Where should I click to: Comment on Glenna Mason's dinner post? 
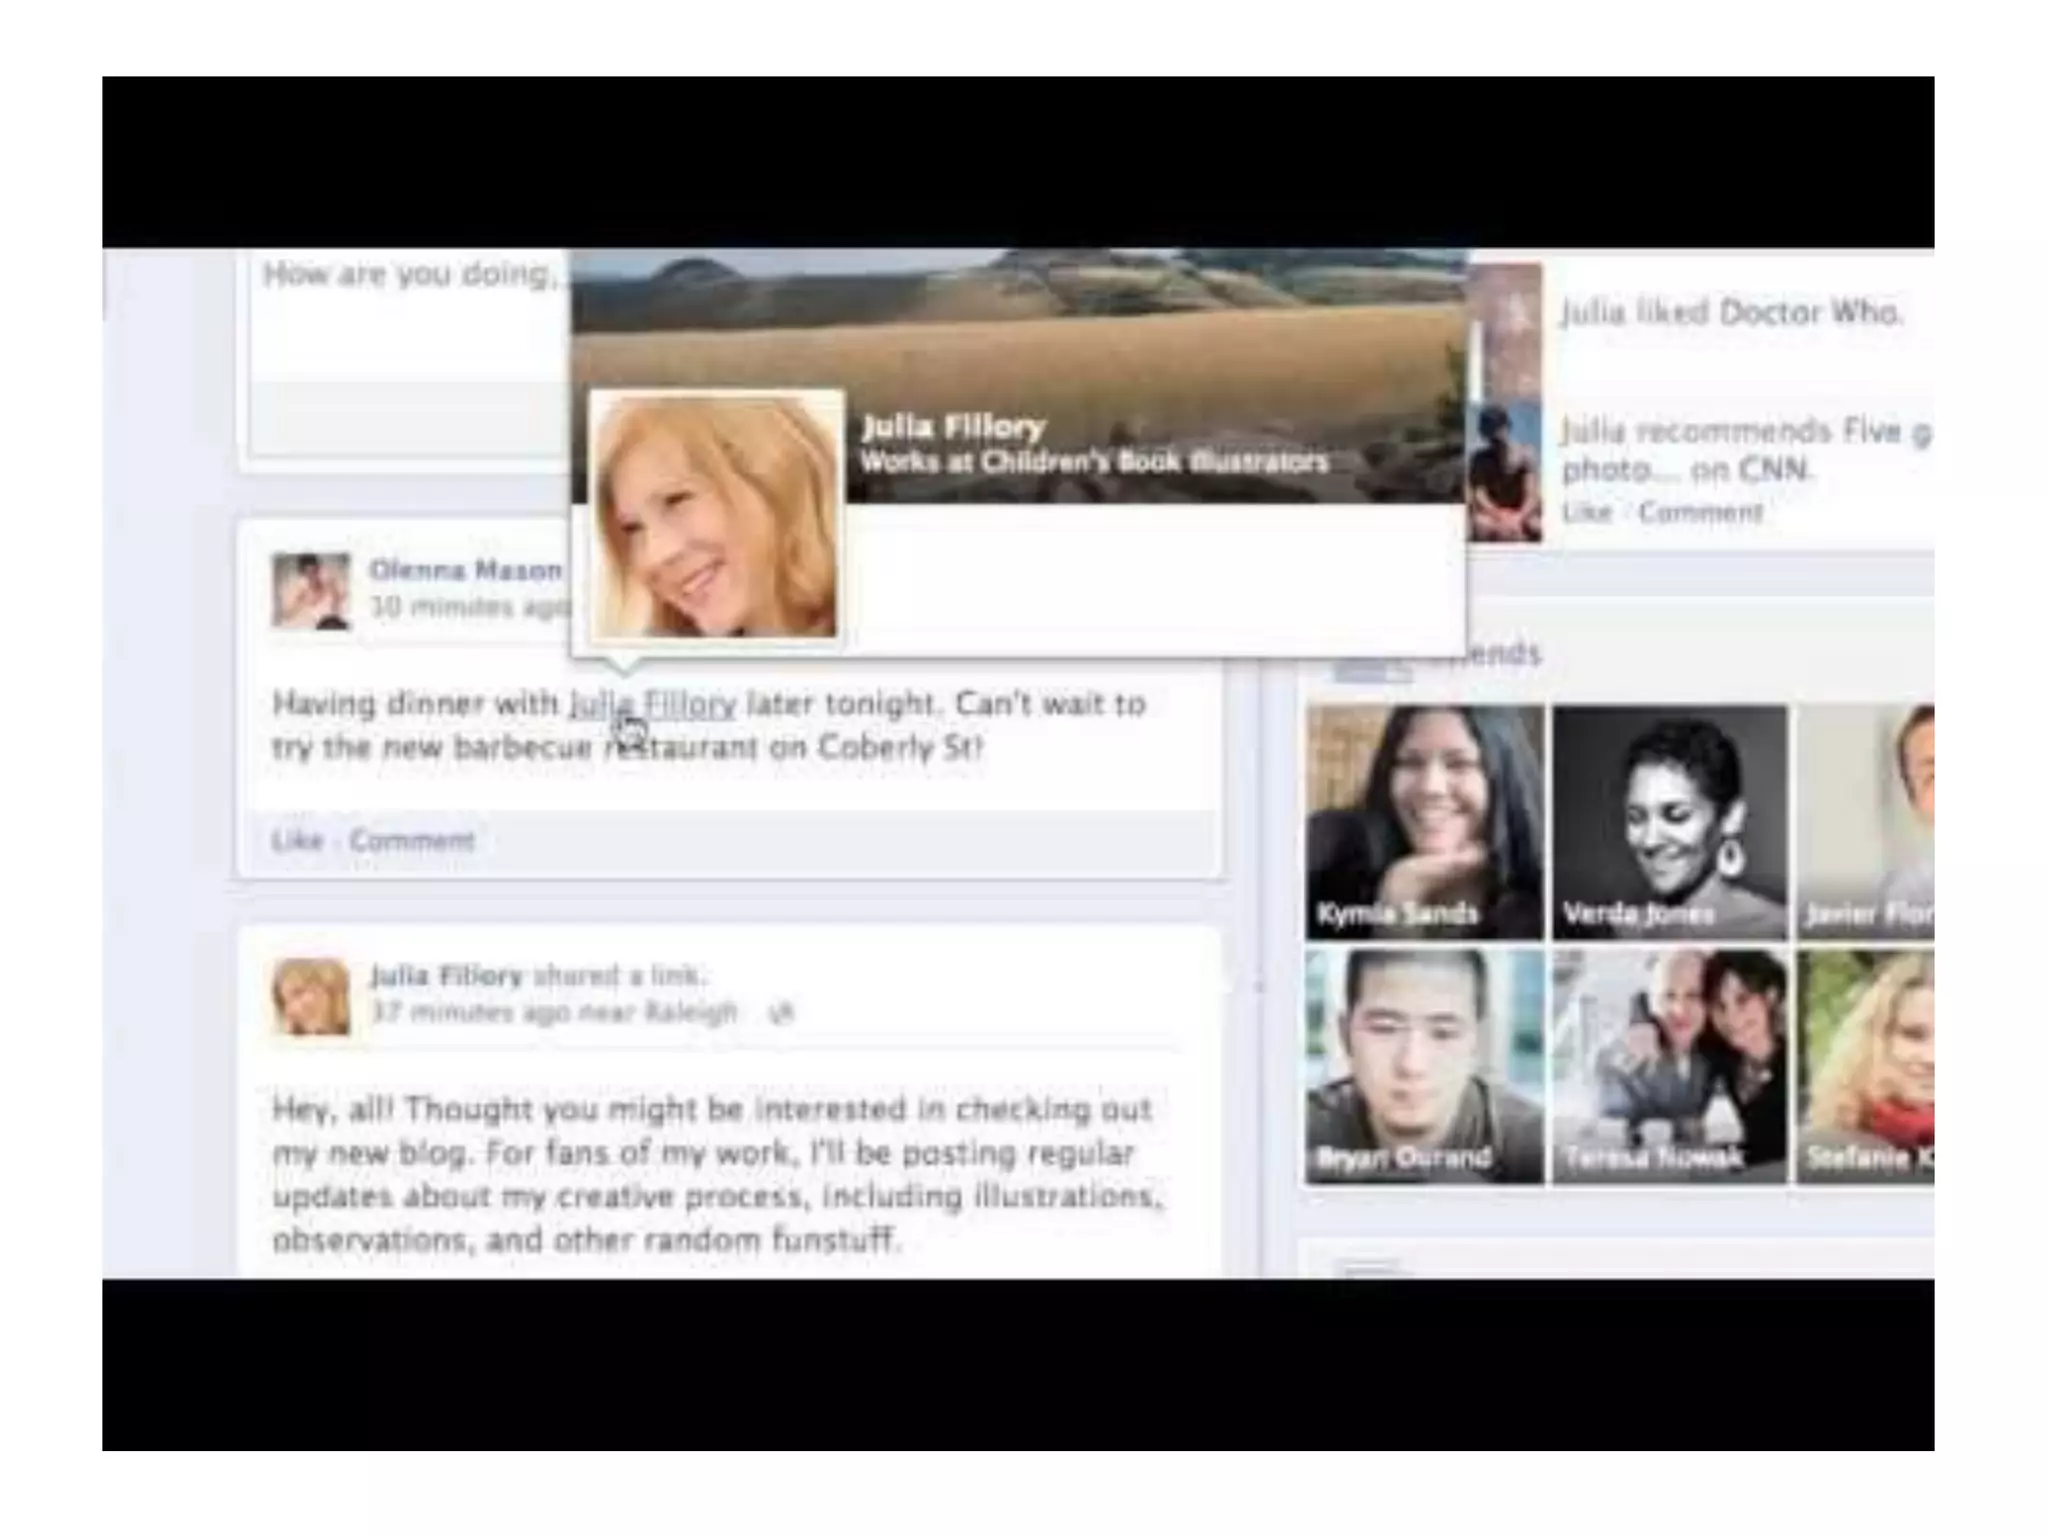click(x=411, y=841)
